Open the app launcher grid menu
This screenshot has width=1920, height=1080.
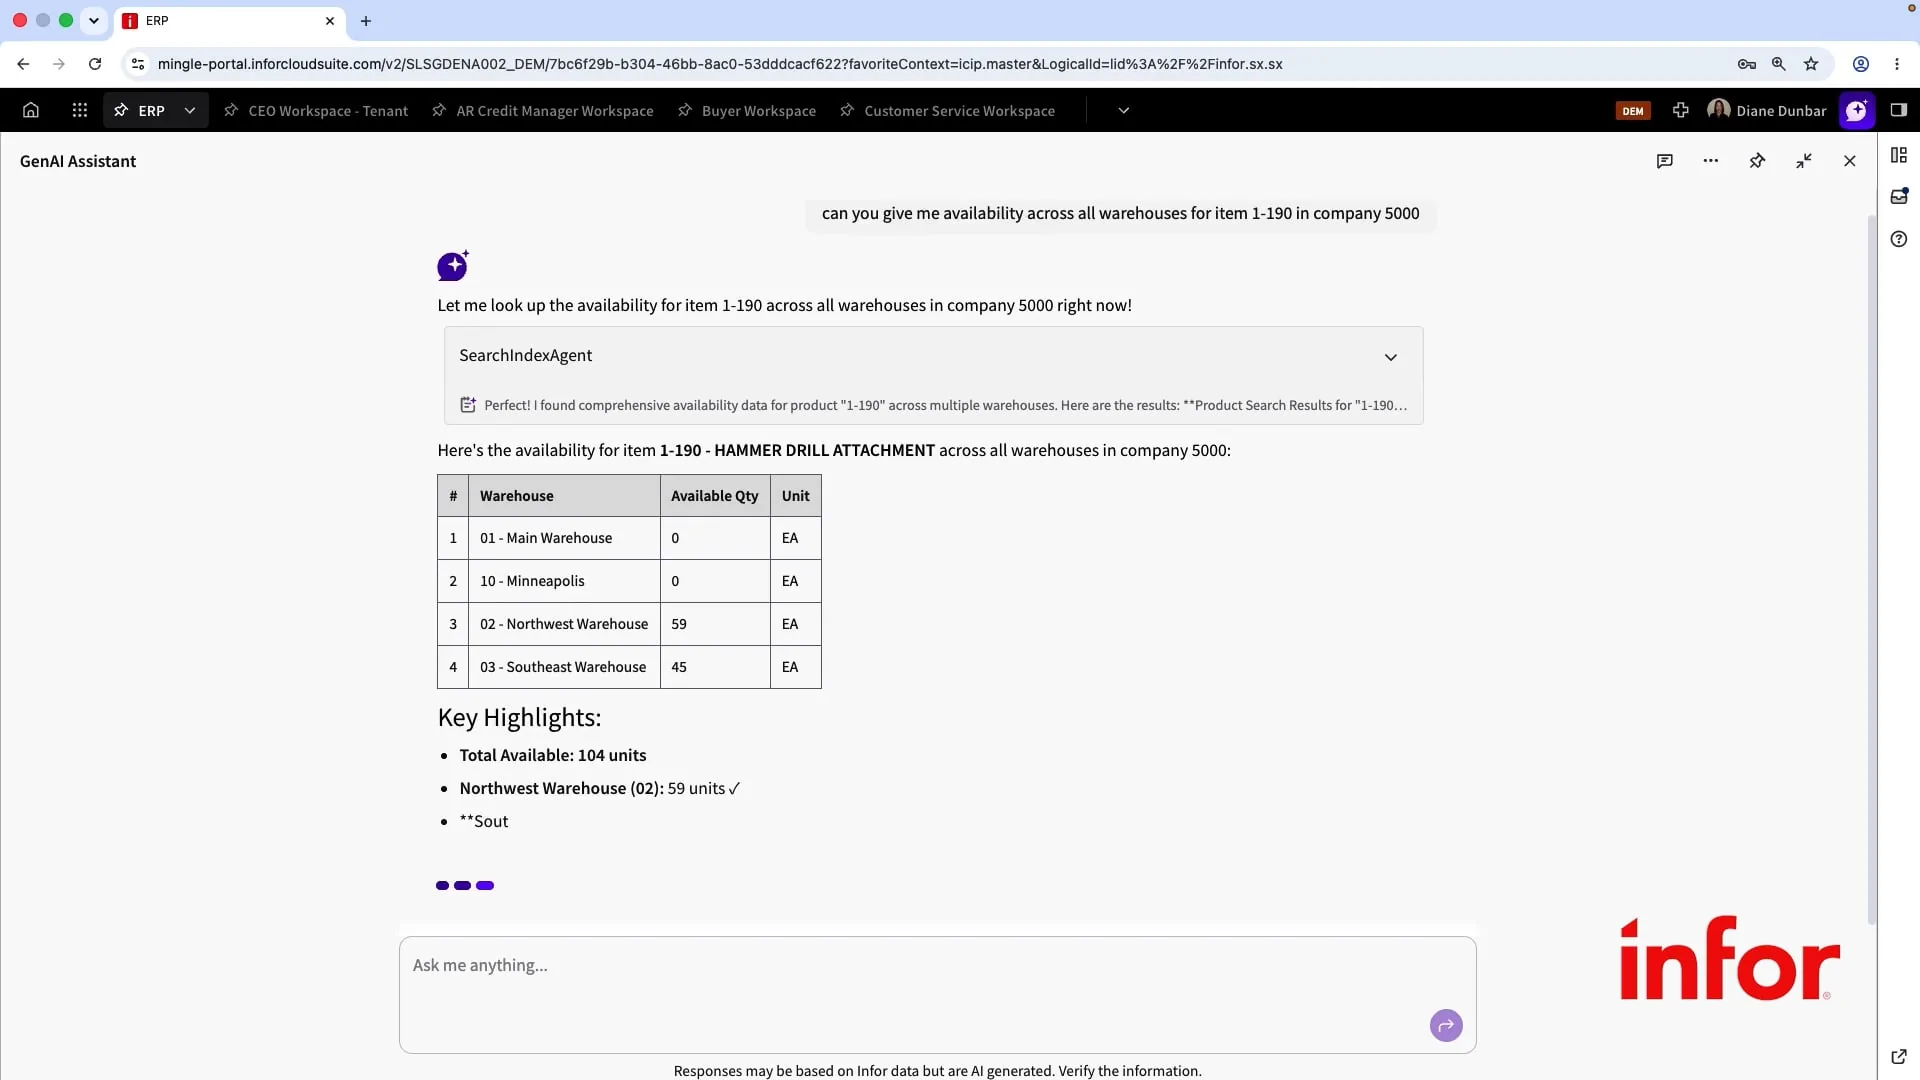80,110
